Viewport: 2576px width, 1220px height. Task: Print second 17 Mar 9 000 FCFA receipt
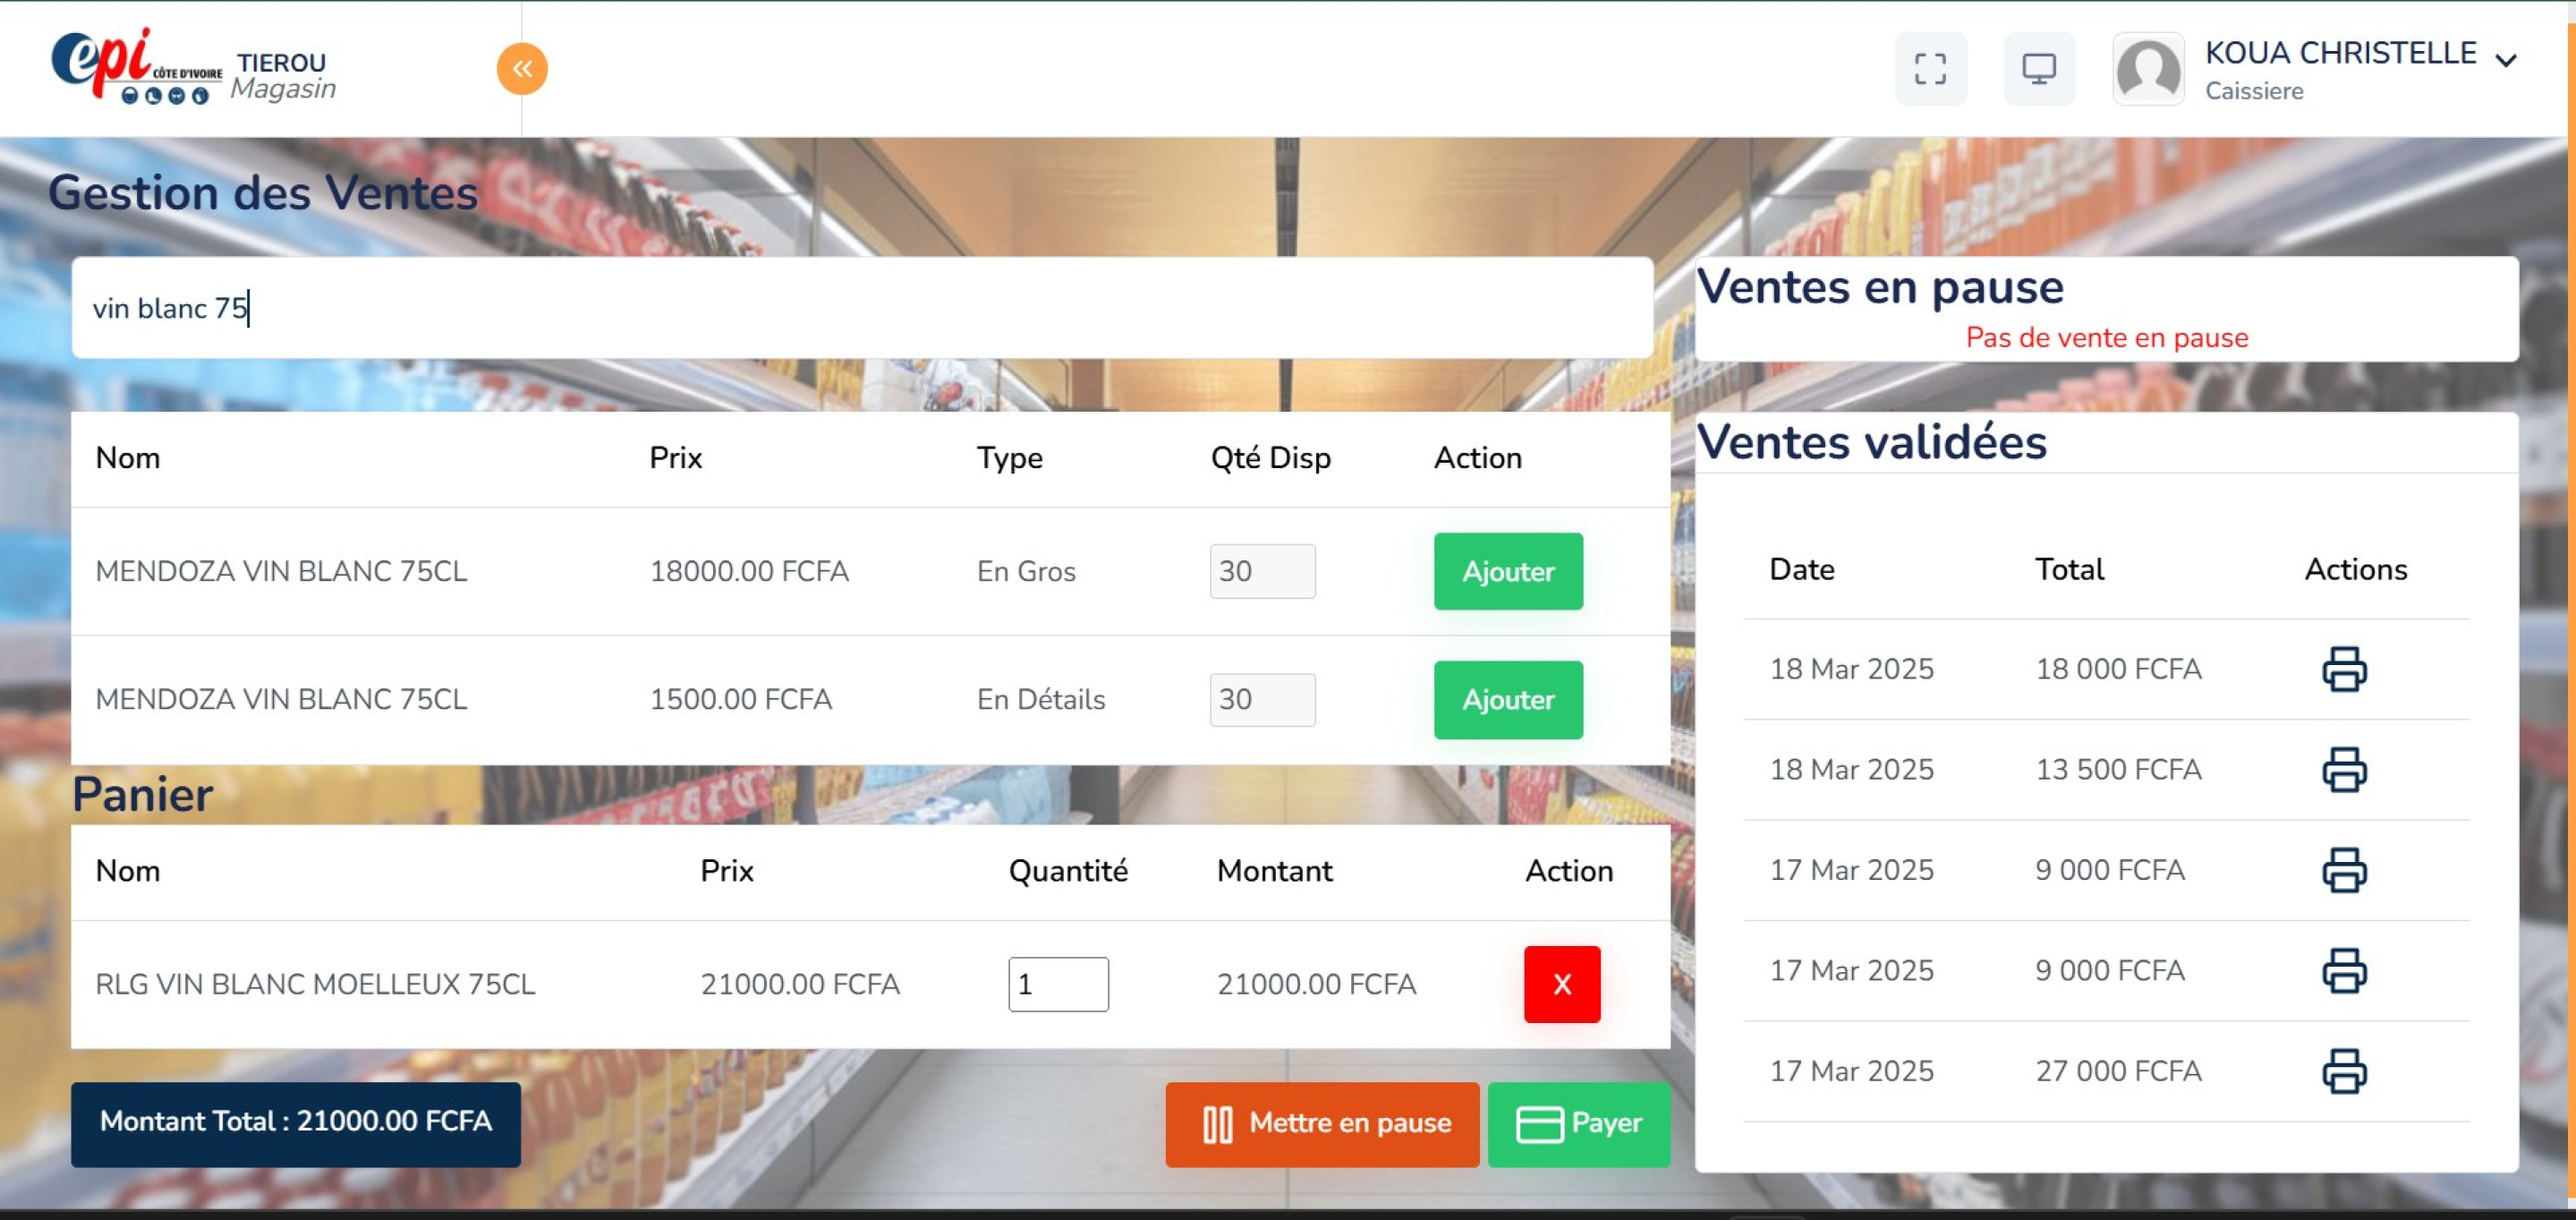click(2343, 970)
